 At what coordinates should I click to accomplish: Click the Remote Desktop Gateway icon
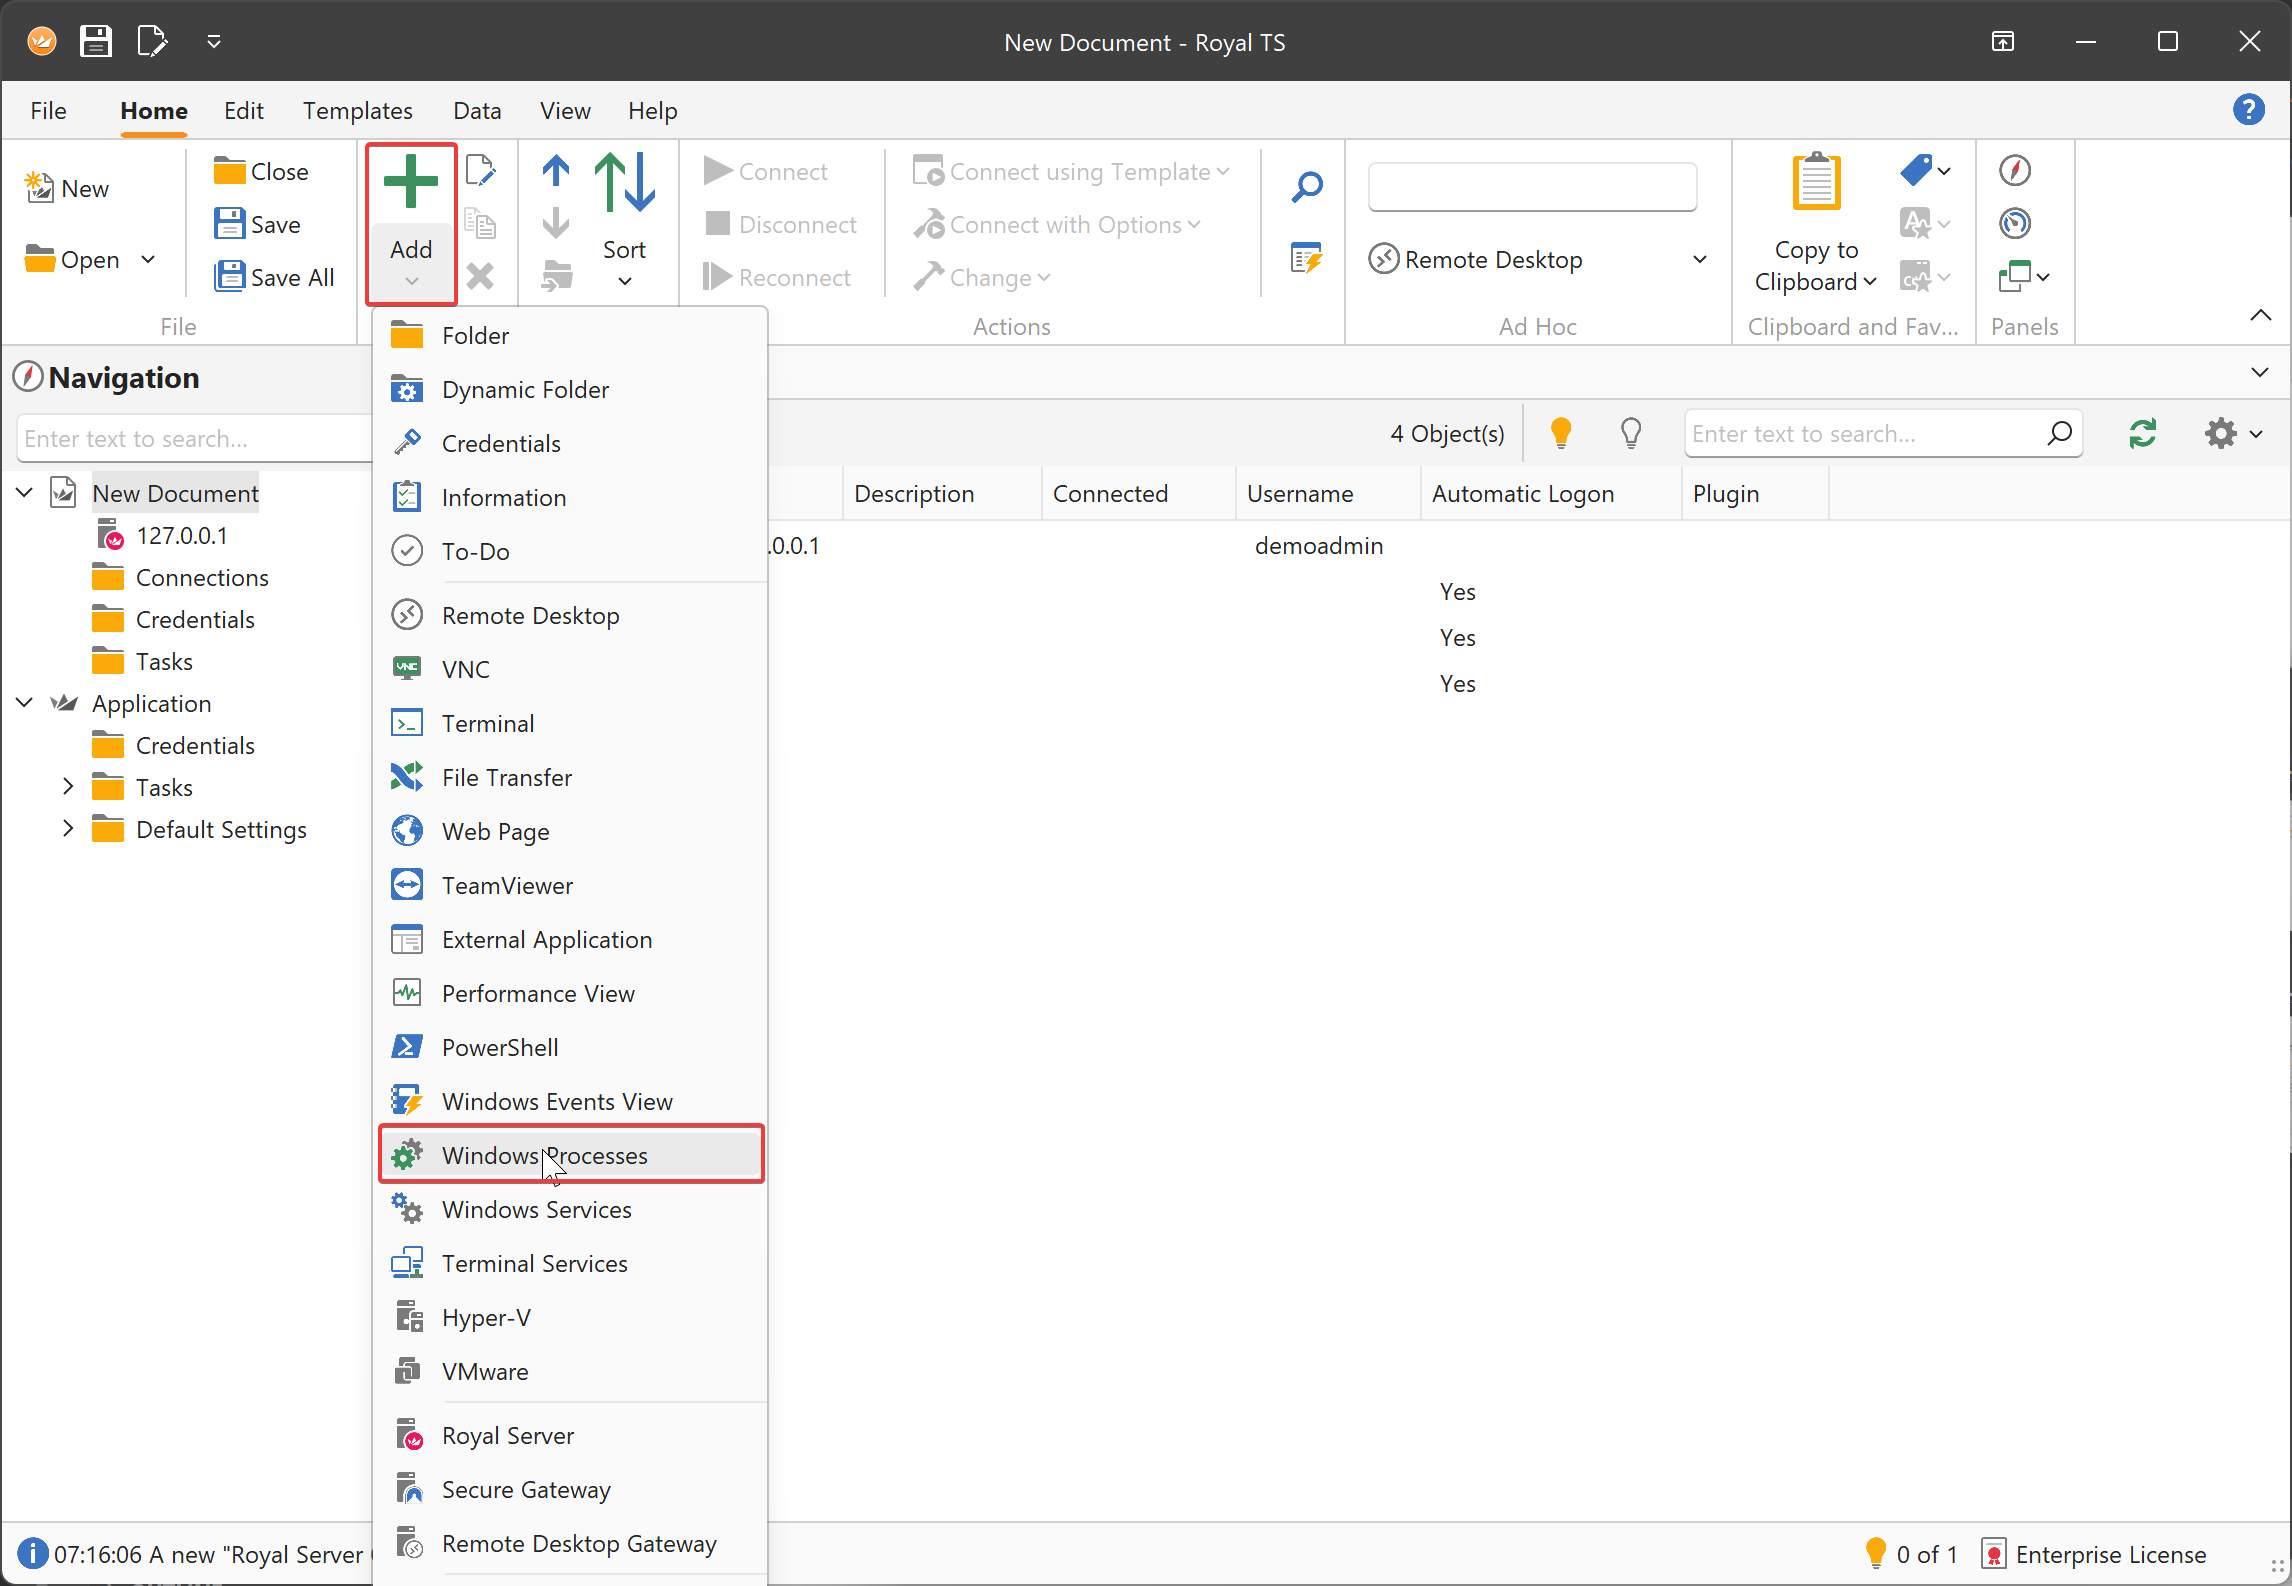[x=409, y=1543]
